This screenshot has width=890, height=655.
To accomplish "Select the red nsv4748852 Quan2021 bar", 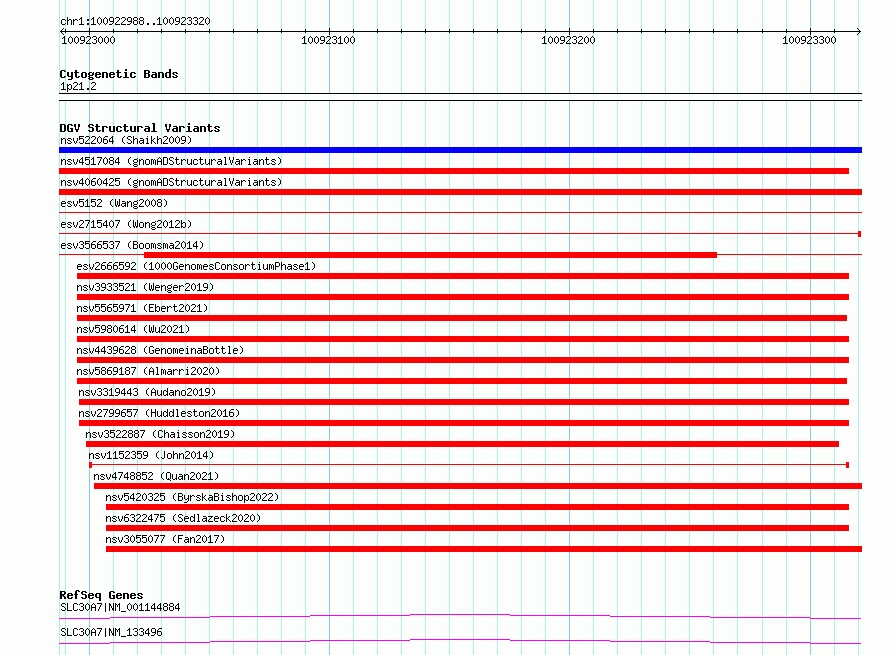I will [x=478, y=486].
